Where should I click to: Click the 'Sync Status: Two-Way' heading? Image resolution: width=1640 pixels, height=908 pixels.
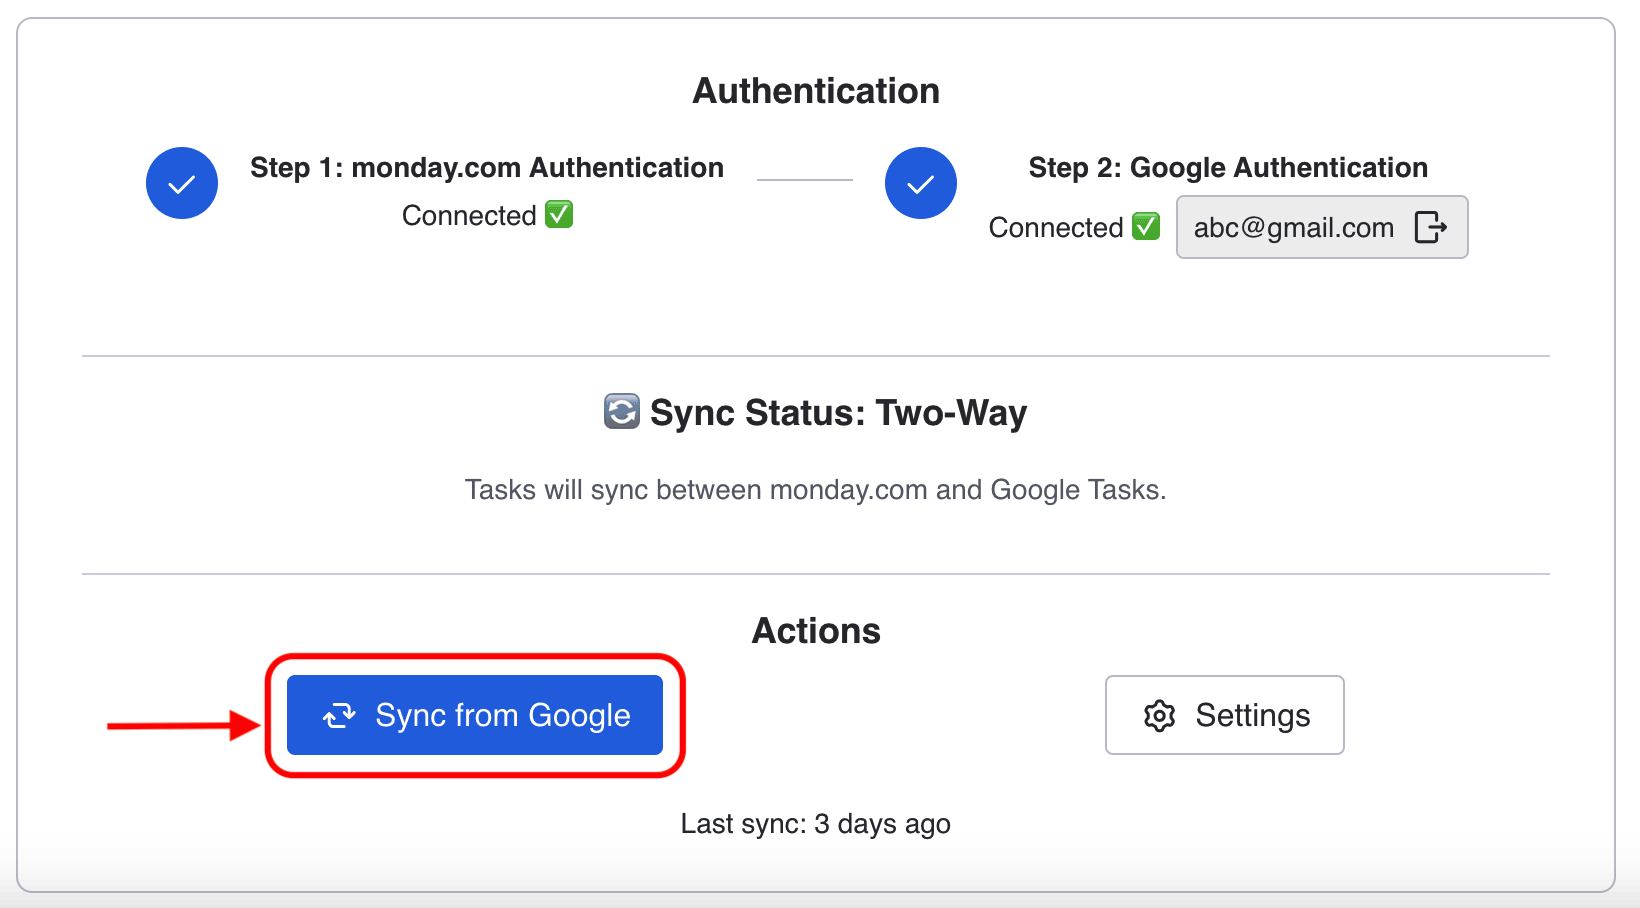tap(838, 412)
